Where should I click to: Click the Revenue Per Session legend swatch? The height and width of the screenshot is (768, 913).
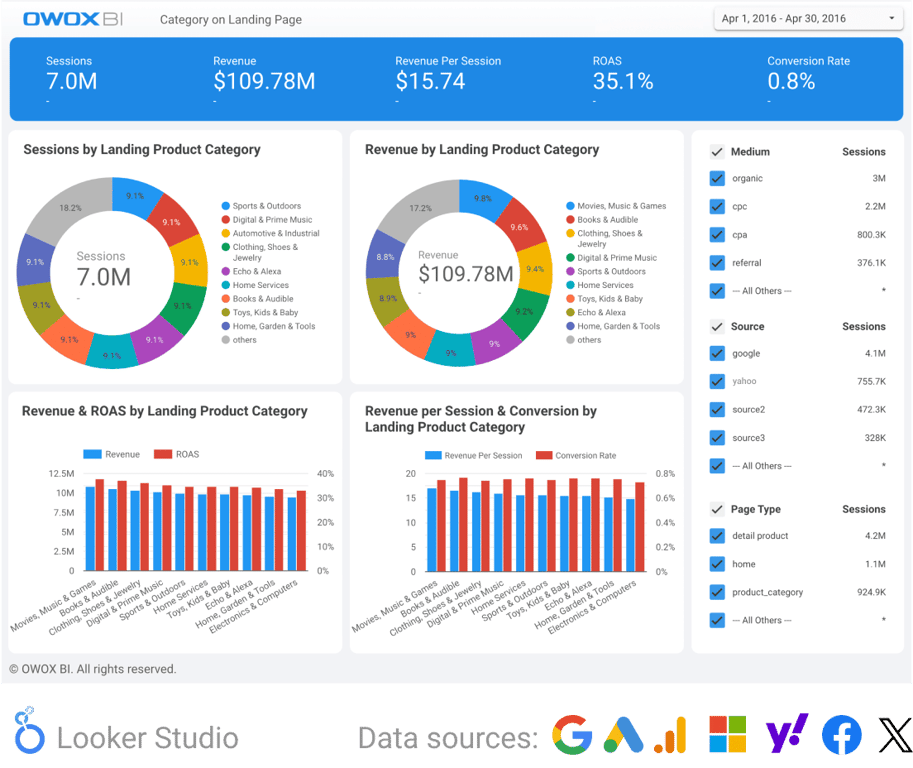pos(433,455)
